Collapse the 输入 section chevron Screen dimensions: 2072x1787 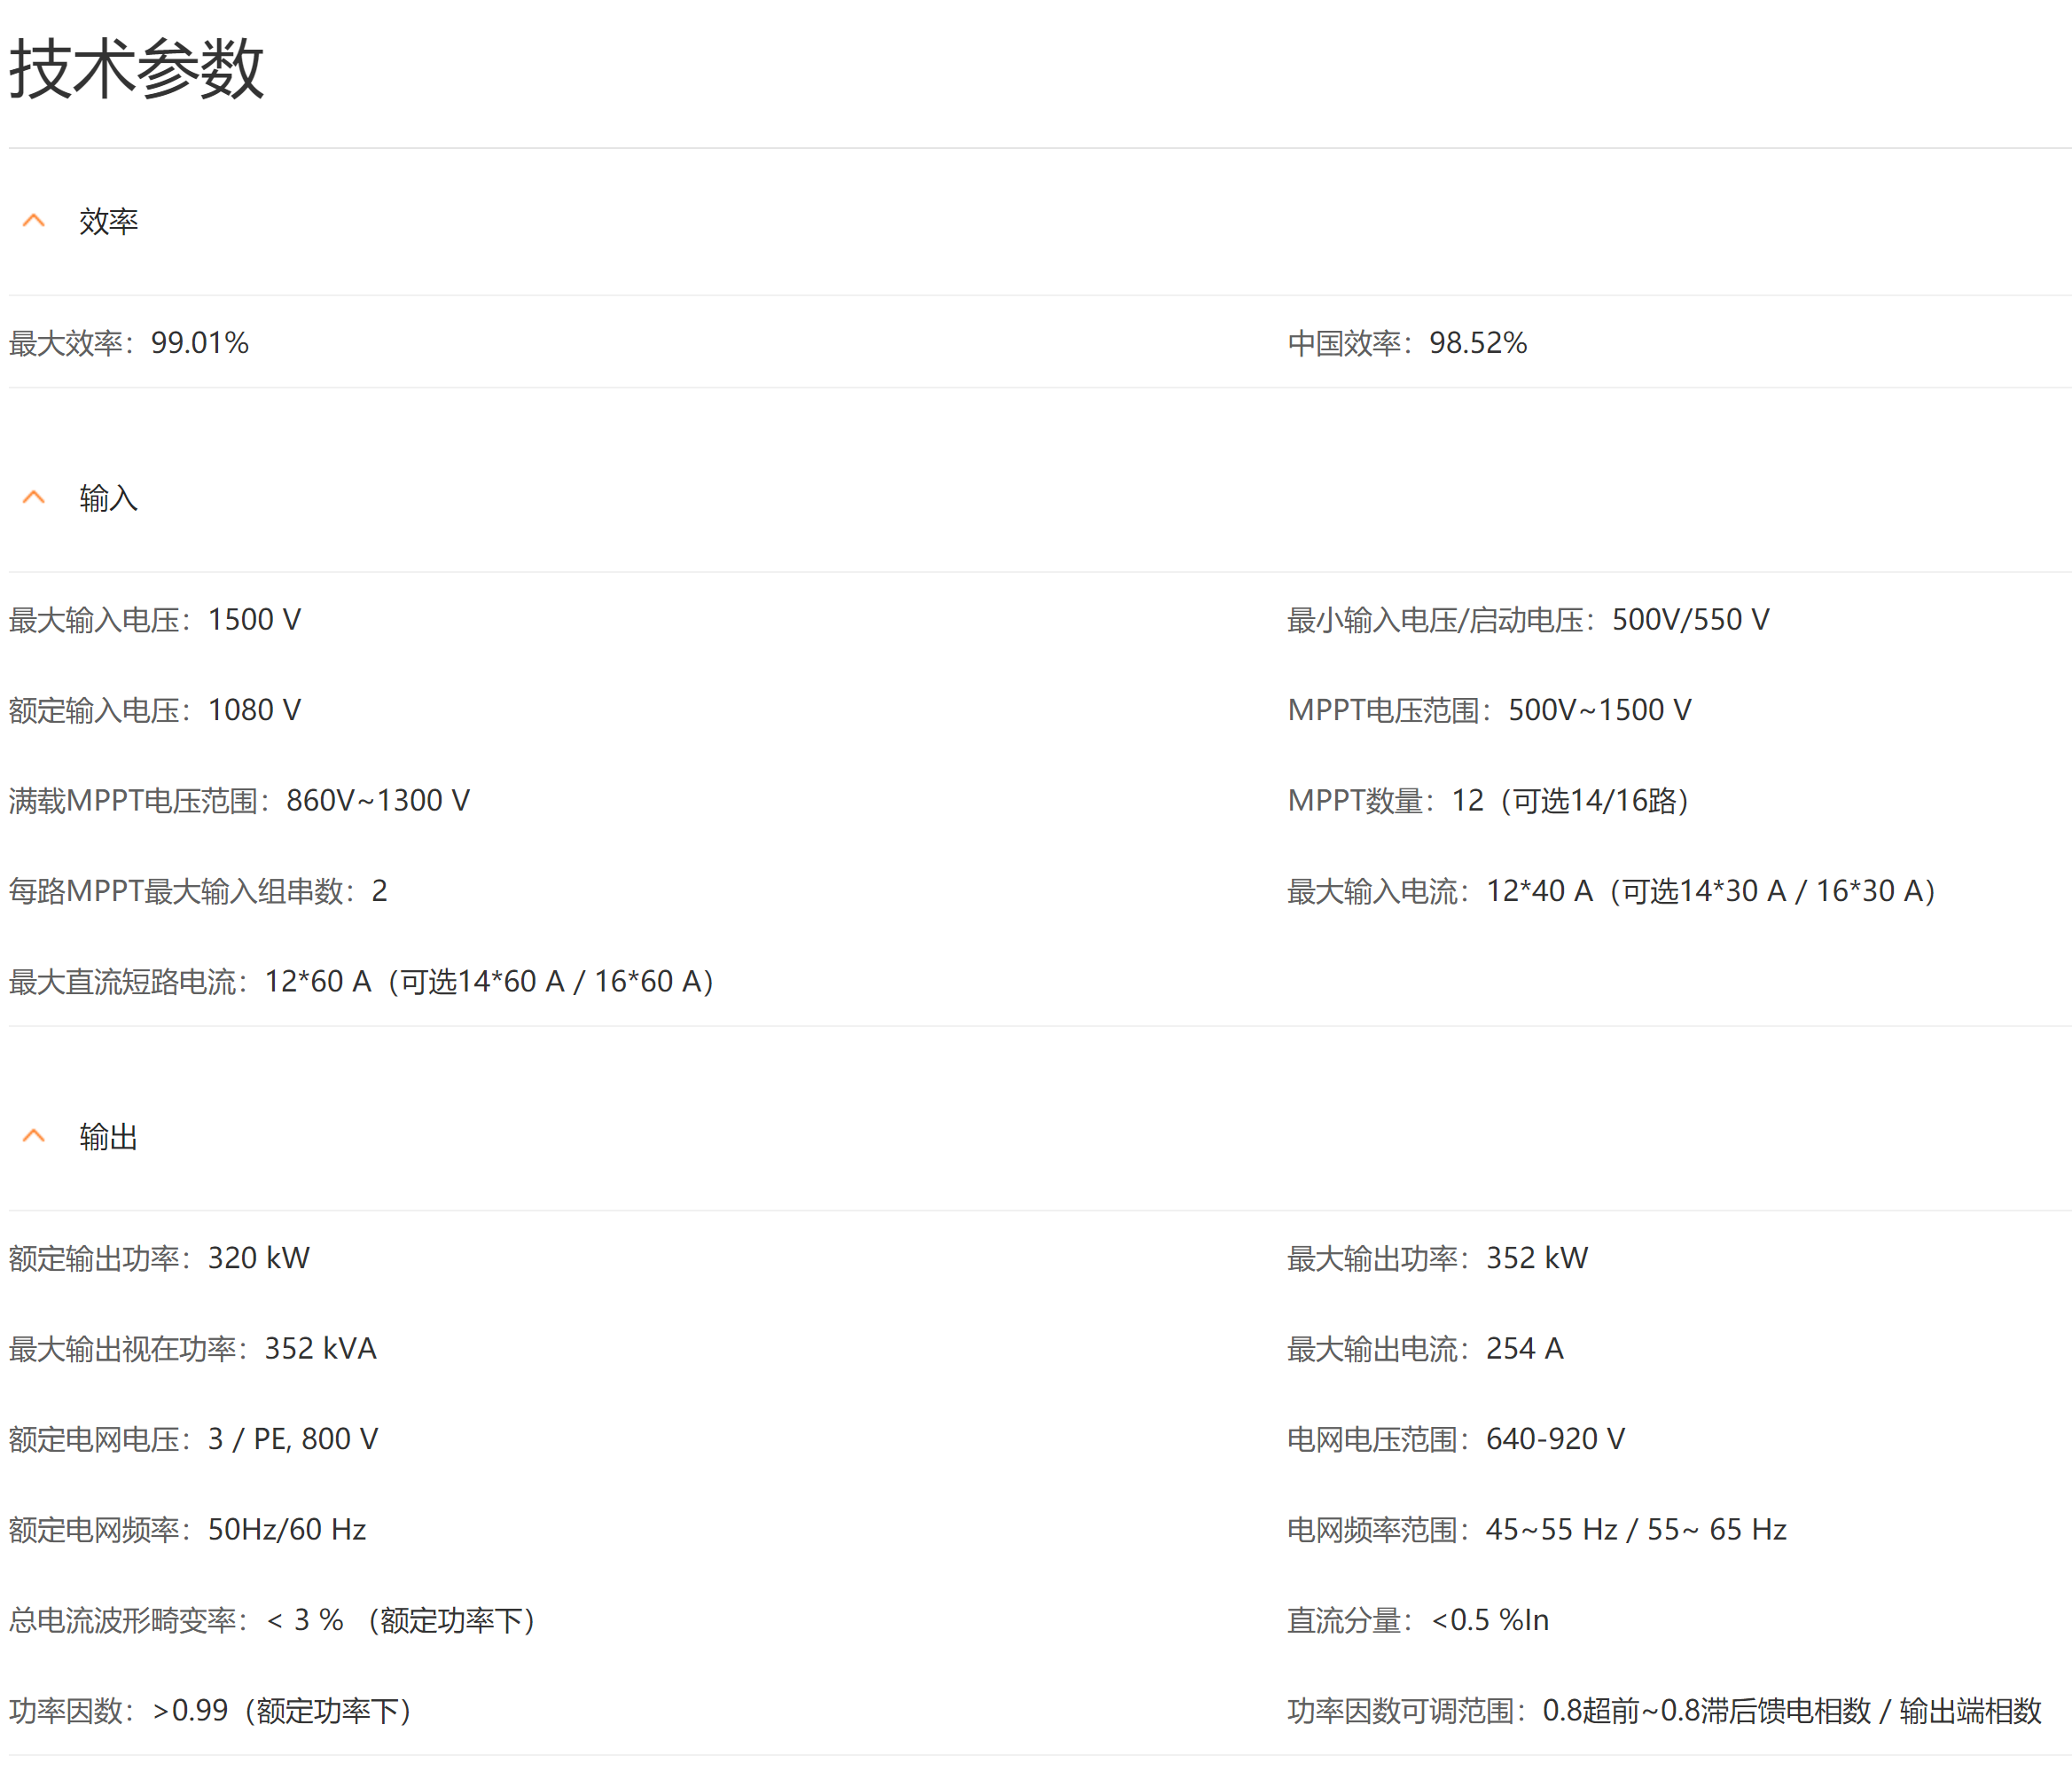click(x=34, y=498)
